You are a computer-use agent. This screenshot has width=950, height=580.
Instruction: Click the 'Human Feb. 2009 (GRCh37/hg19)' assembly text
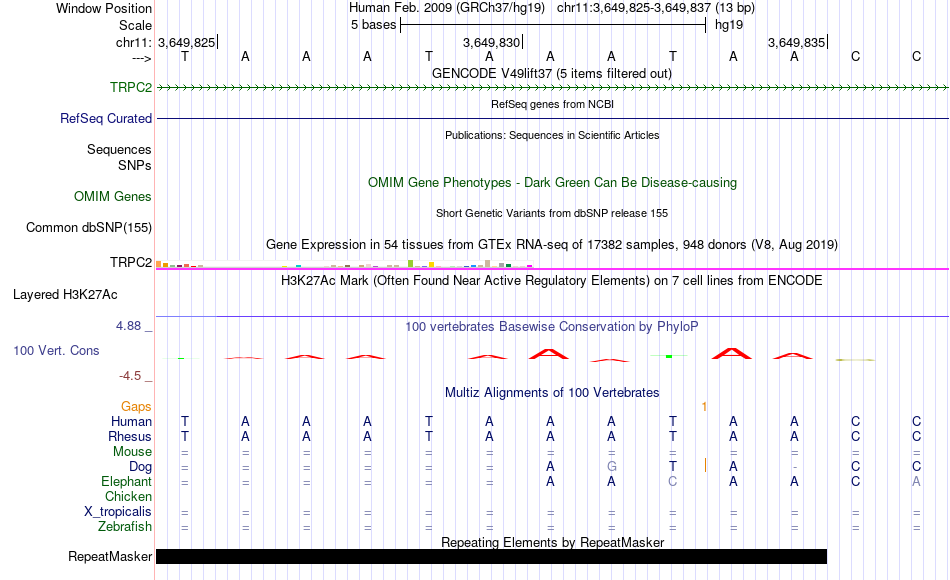(447, 8)
